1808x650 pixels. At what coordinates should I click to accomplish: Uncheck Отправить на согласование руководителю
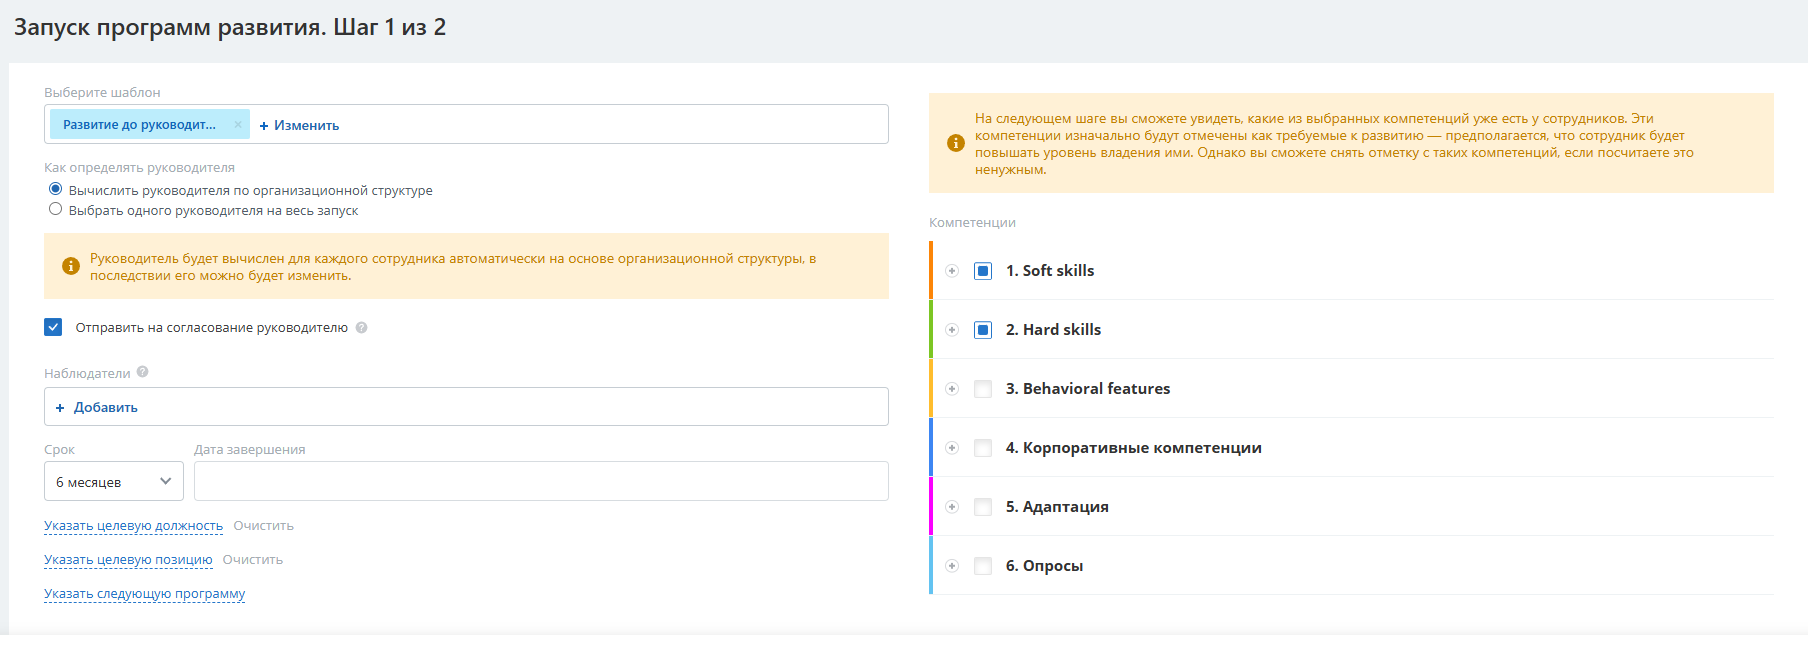(53, 327)
